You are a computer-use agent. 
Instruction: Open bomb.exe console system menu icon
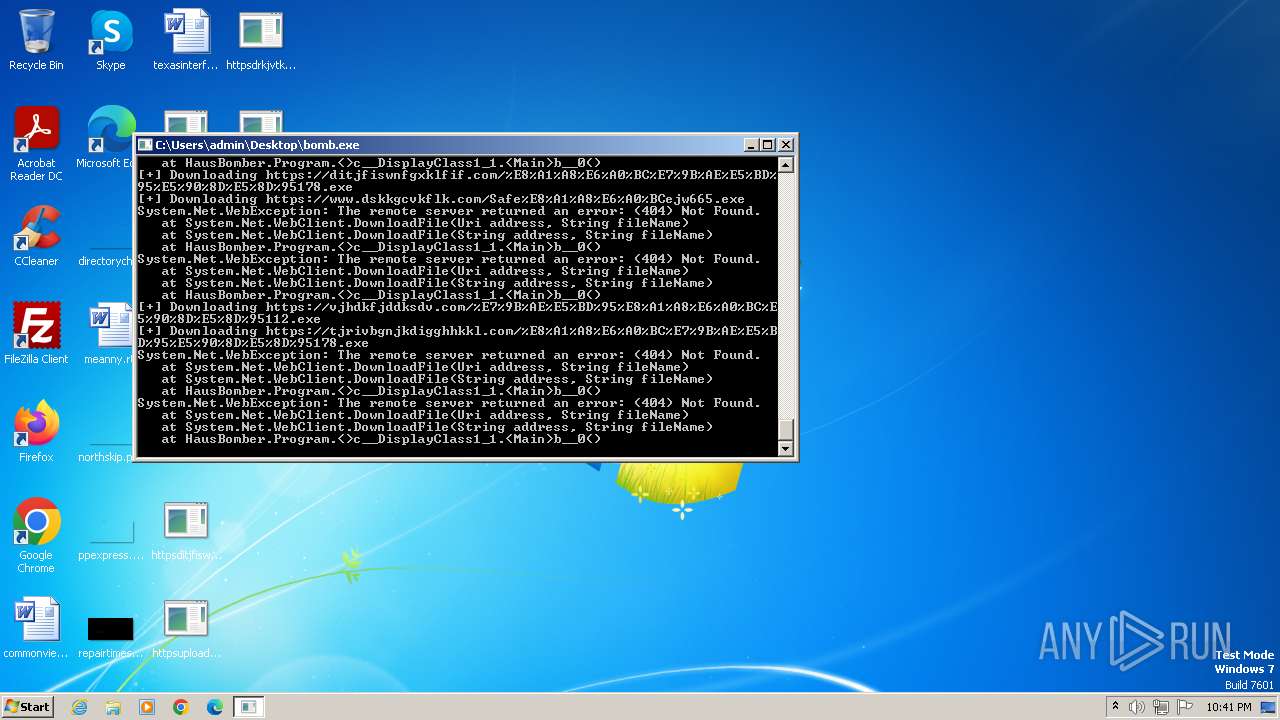[145, 145]
